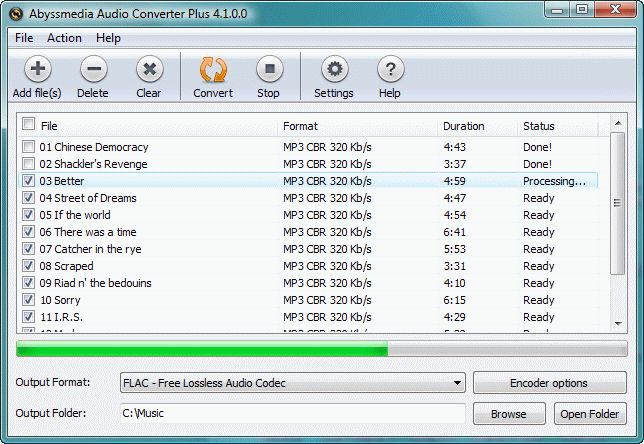Viewport: 644px width, 444px height.
Task: Click the Delete minus icon
Action: pyautogui.click(x=94, y=69)
